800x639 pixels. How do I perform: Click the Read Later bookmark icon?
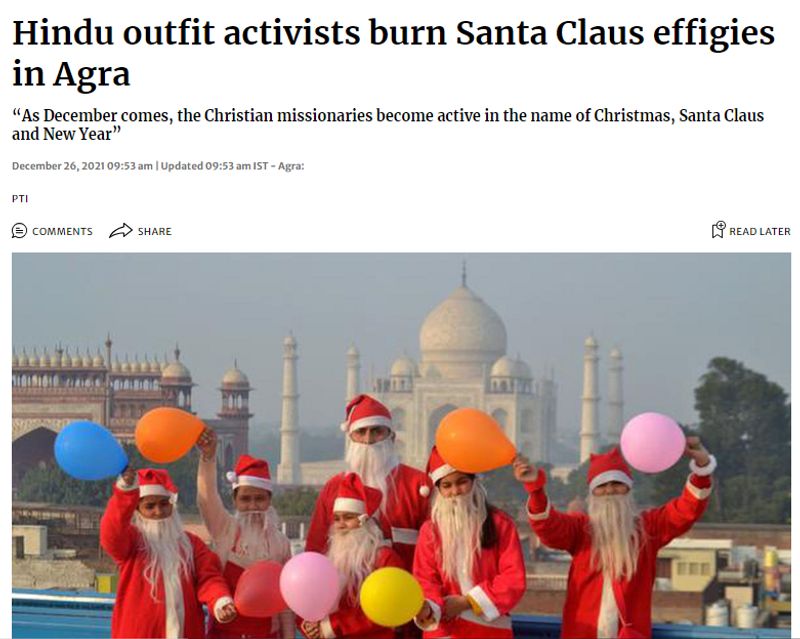[x=718, y=230]
